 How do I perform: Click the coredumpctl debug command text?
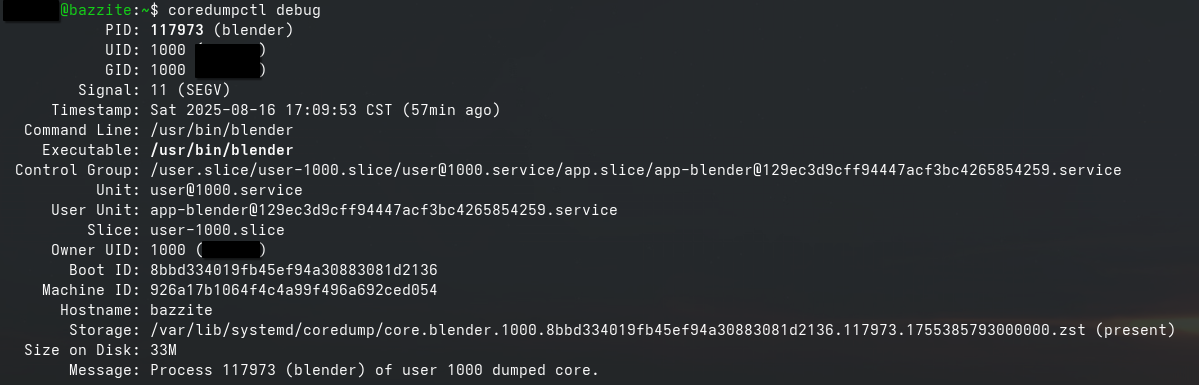(244, 11)
